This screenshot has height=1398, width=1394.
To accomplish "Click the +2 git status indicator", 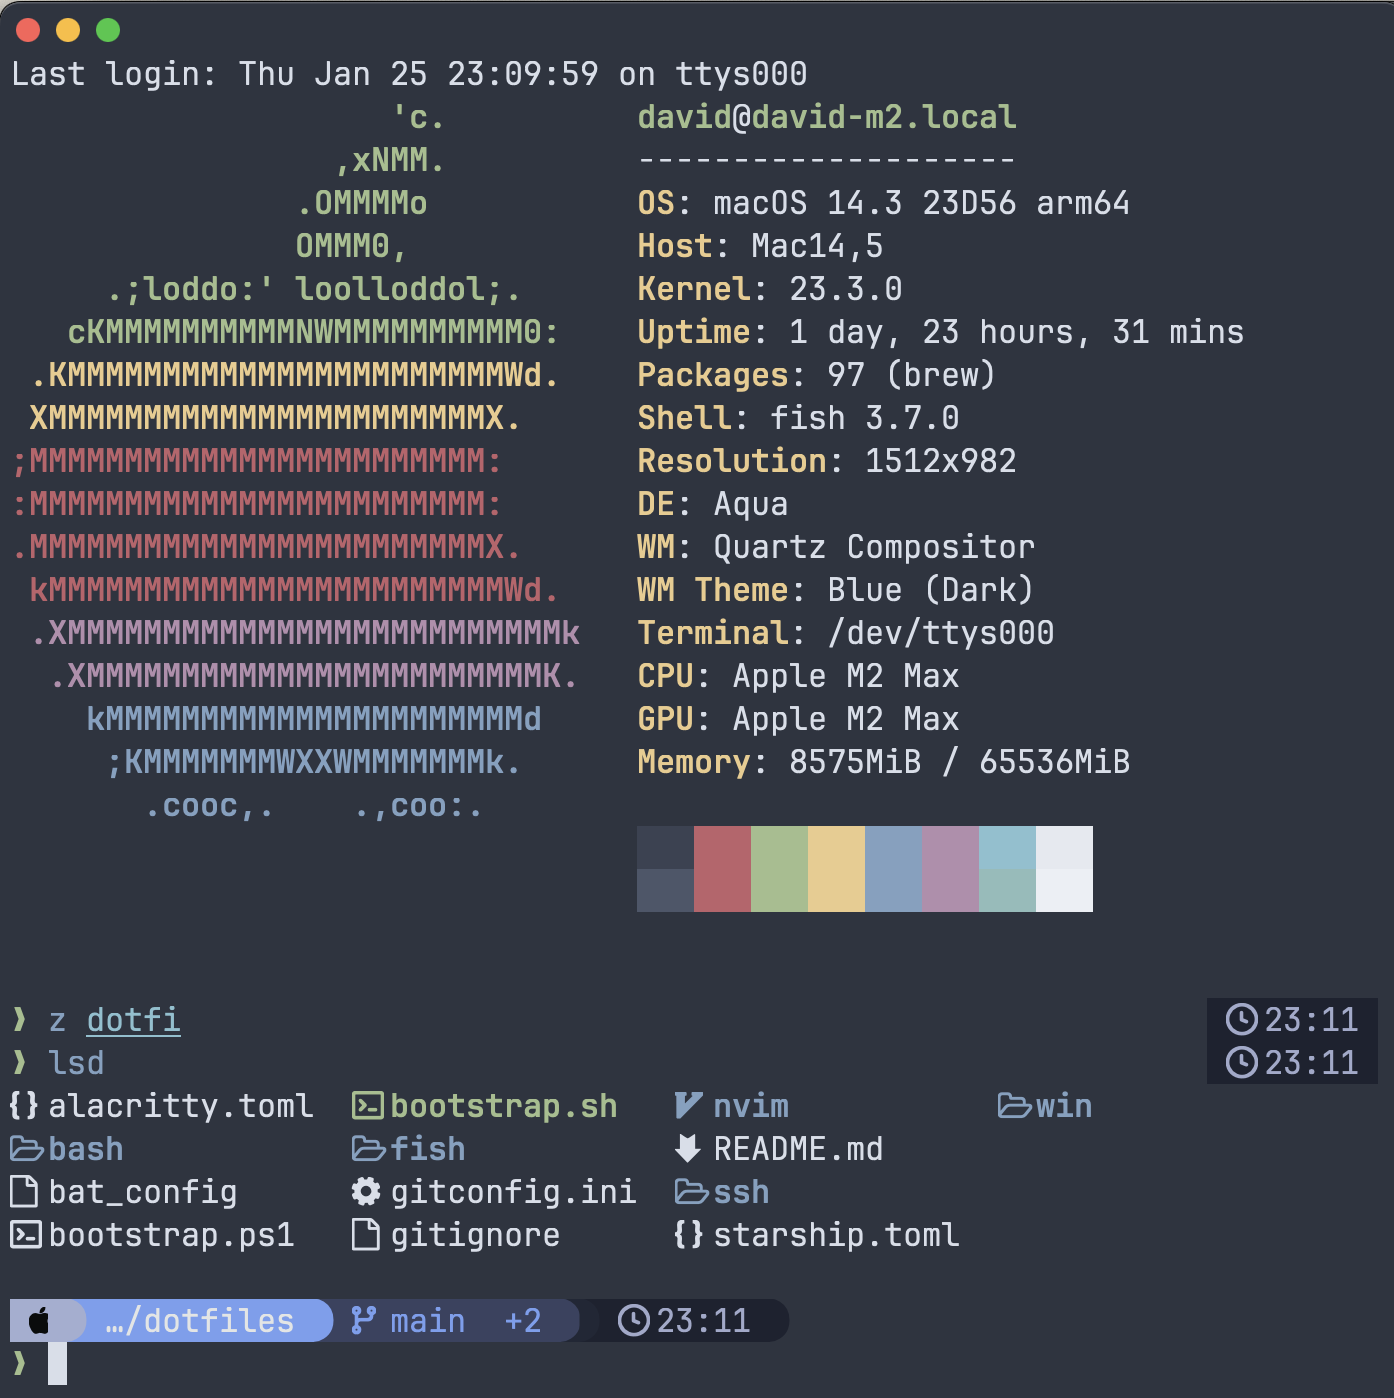I will (x=523, y=1321).
